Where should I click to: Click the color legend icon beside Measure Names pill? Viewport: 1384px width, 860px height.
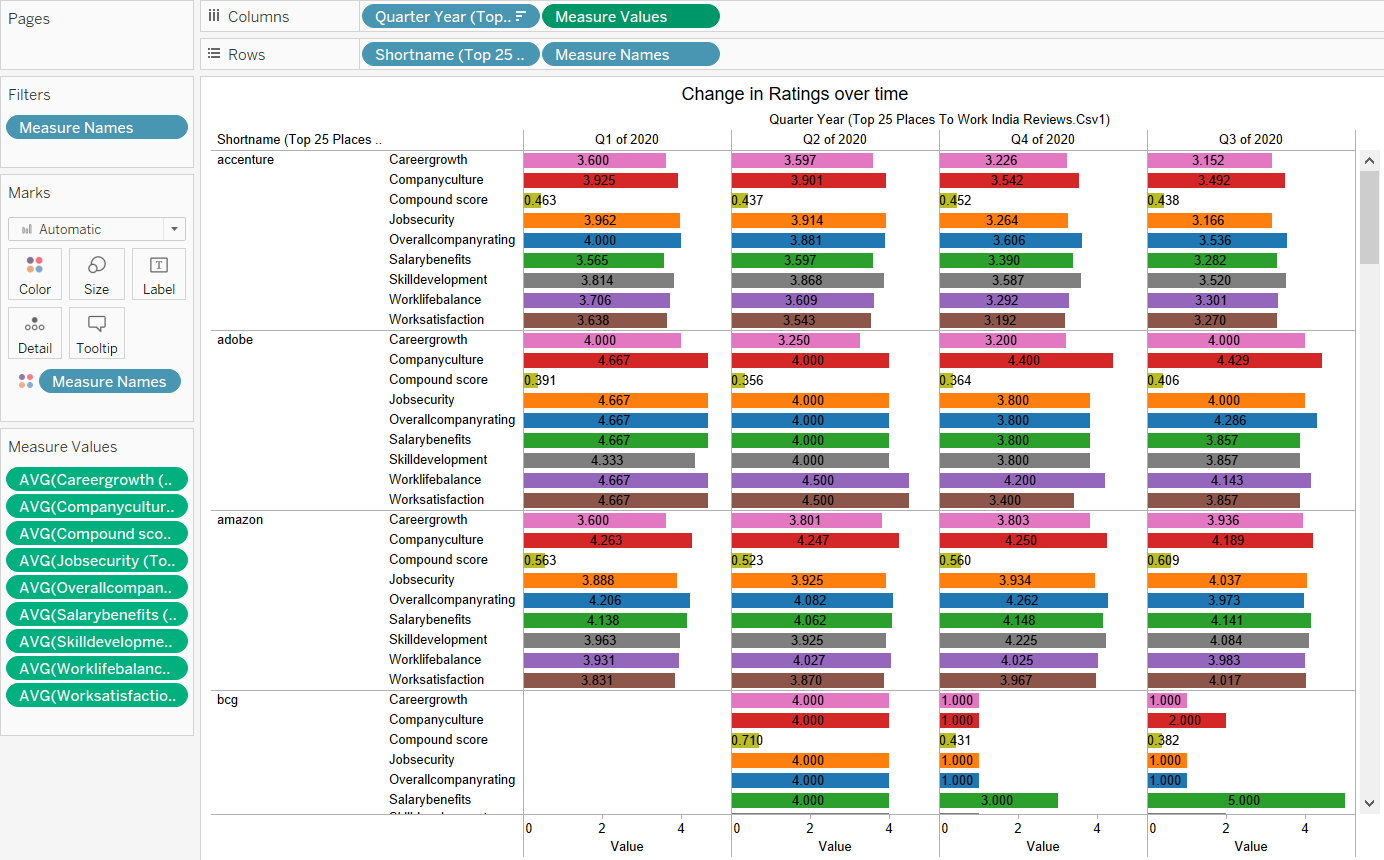[x=22, y=381]
